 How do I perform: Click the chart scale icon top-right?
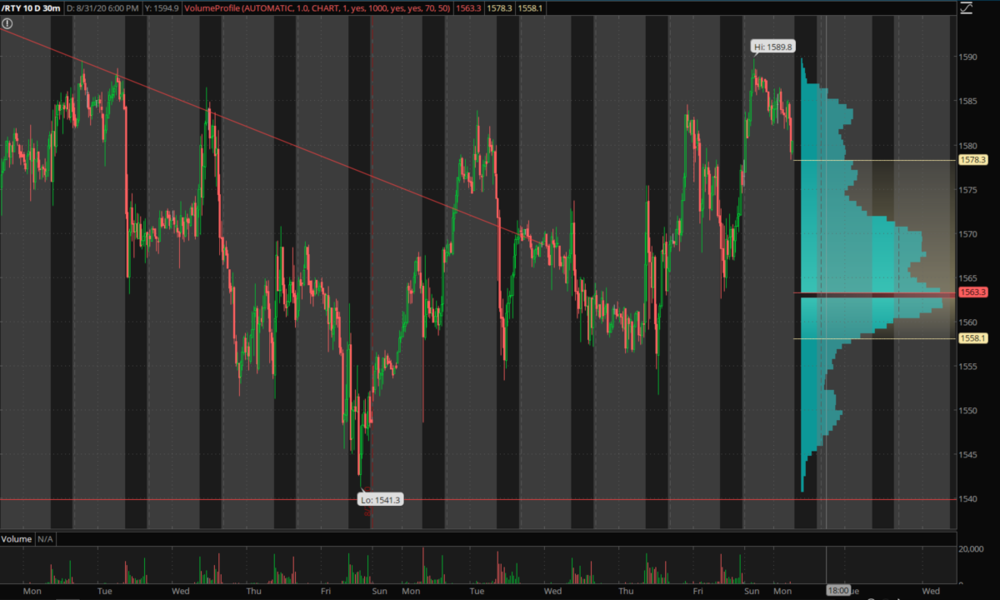965,8
